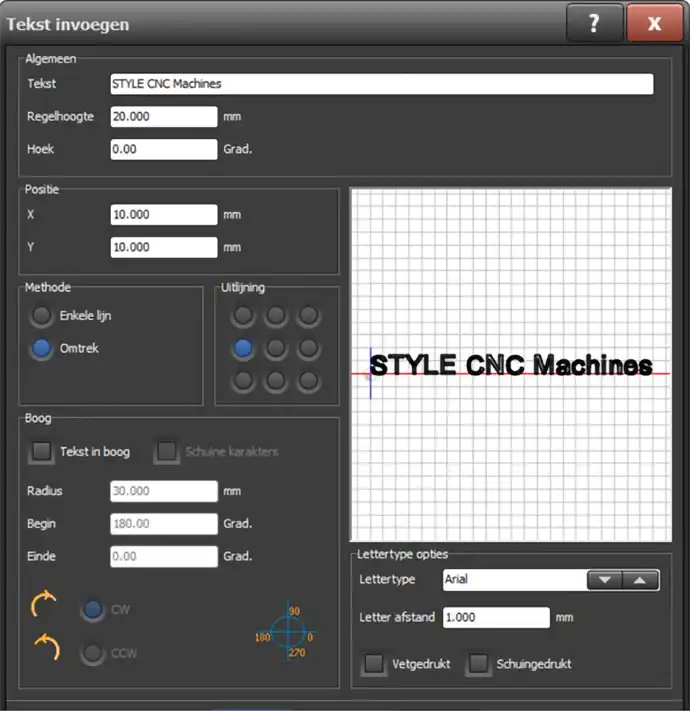690x711 pixels.
Task: Choose middle-left alignment in Uitlijning
Action: [243, 348]
